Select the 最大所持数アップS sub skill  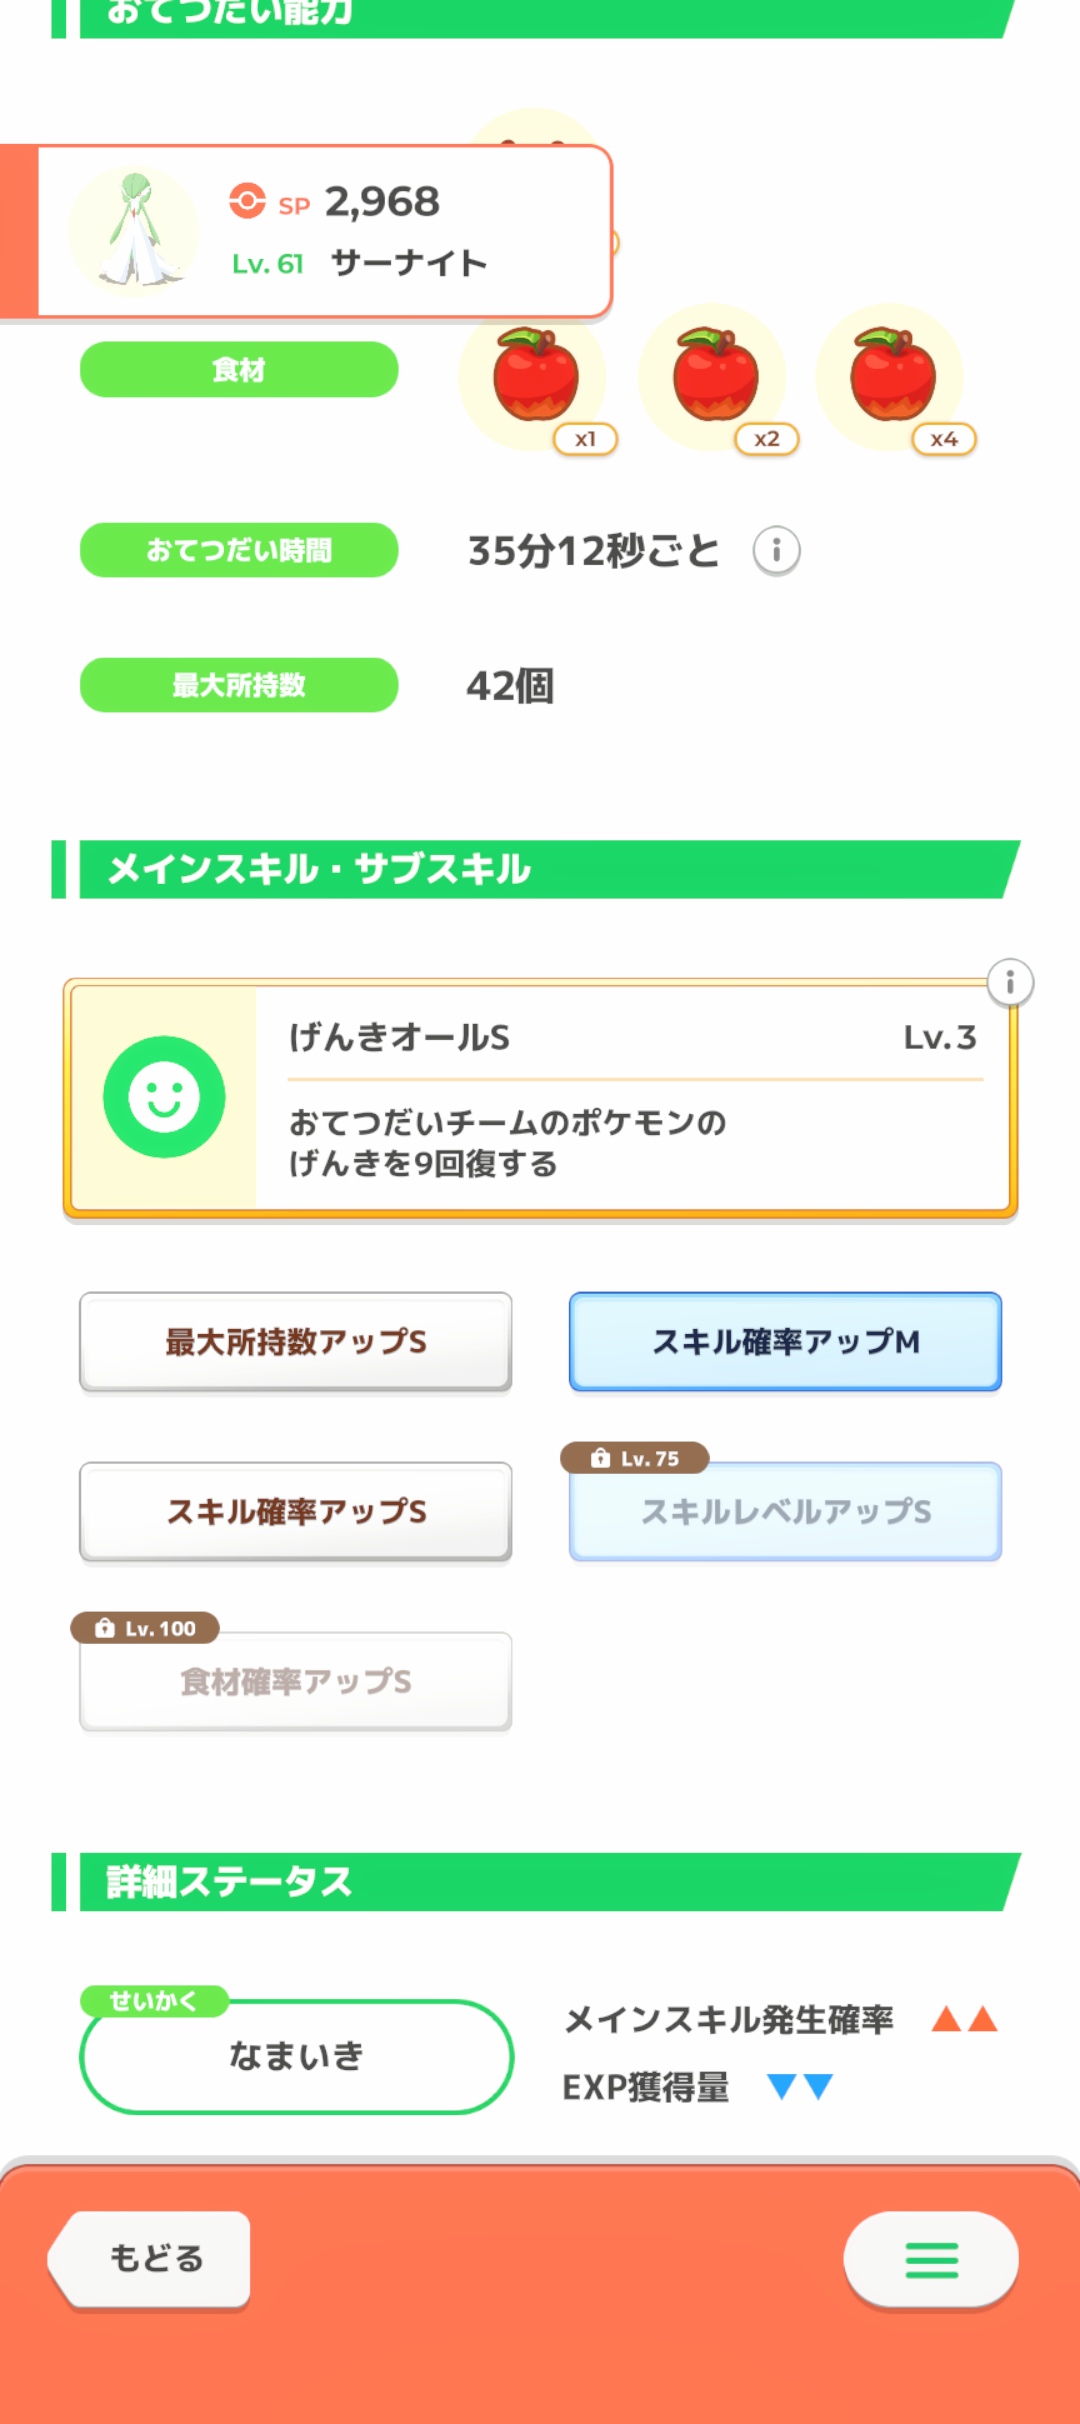click(296, 1341)
